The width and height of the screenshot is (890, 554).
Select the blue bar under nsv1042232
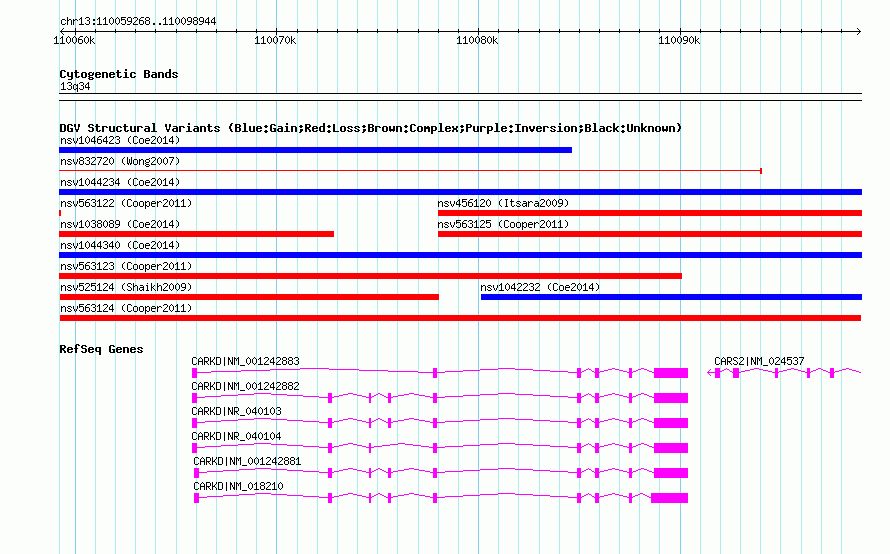tap(671, 297)
